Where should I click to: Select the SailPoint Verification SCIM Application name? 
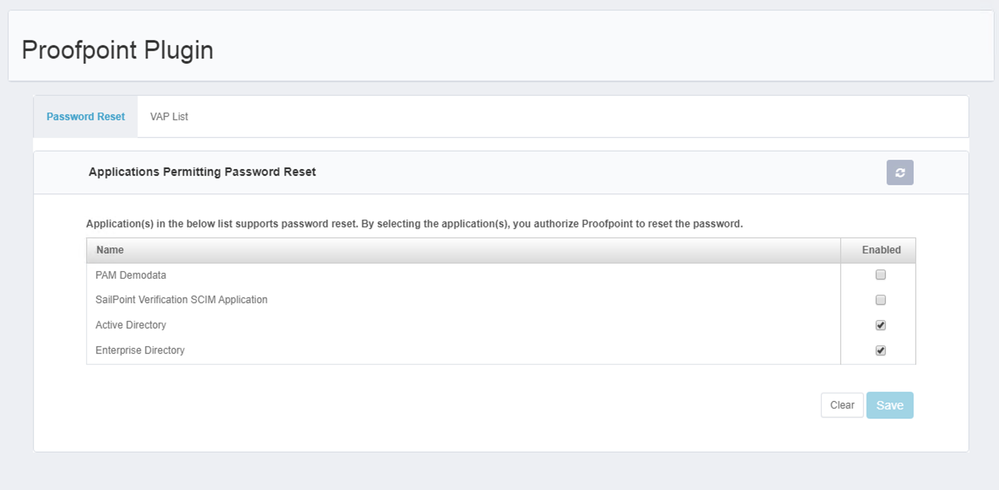point(181,300)
